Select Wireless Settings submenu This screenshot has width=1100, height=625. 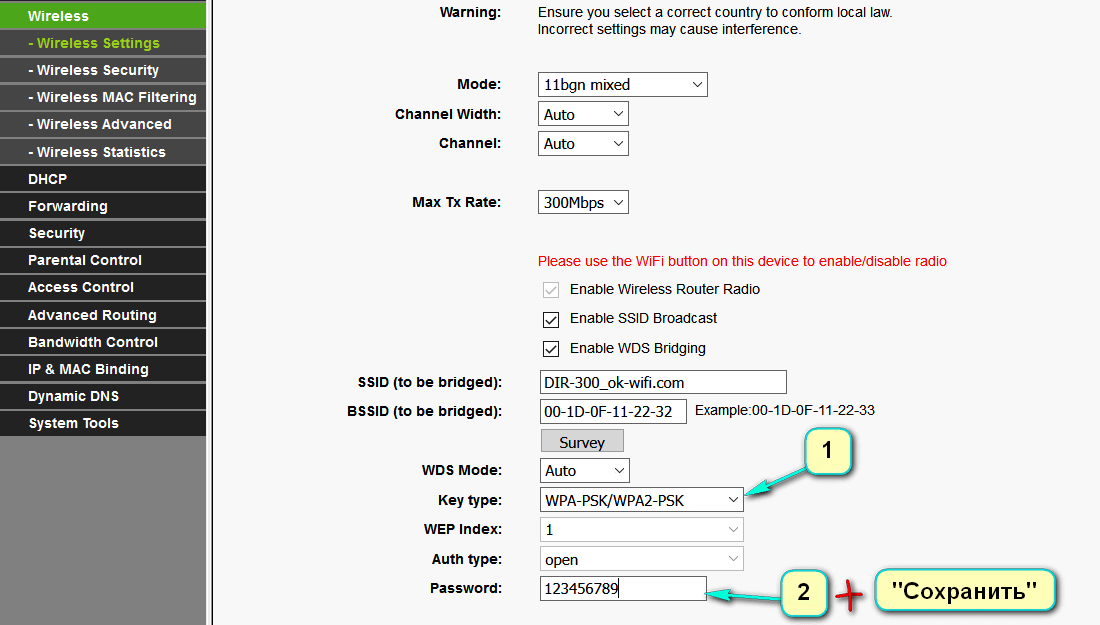pyautogui.click(x=103, y=43)
